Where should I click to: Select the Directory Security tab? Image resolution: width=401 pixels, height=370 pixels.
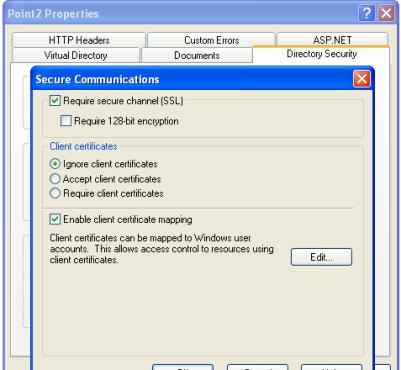pos(321,54)
